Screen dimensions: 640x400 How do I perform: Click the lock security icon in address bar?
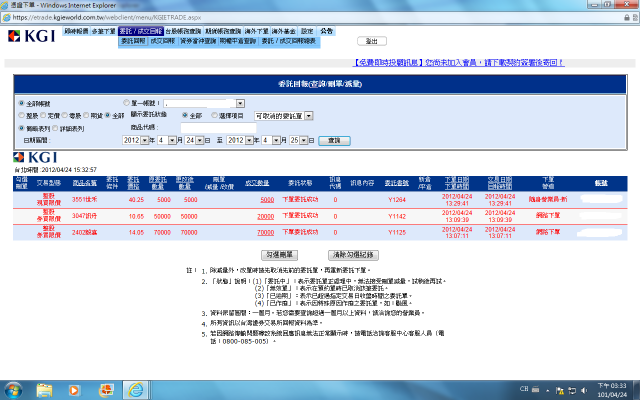coord(627,18)
